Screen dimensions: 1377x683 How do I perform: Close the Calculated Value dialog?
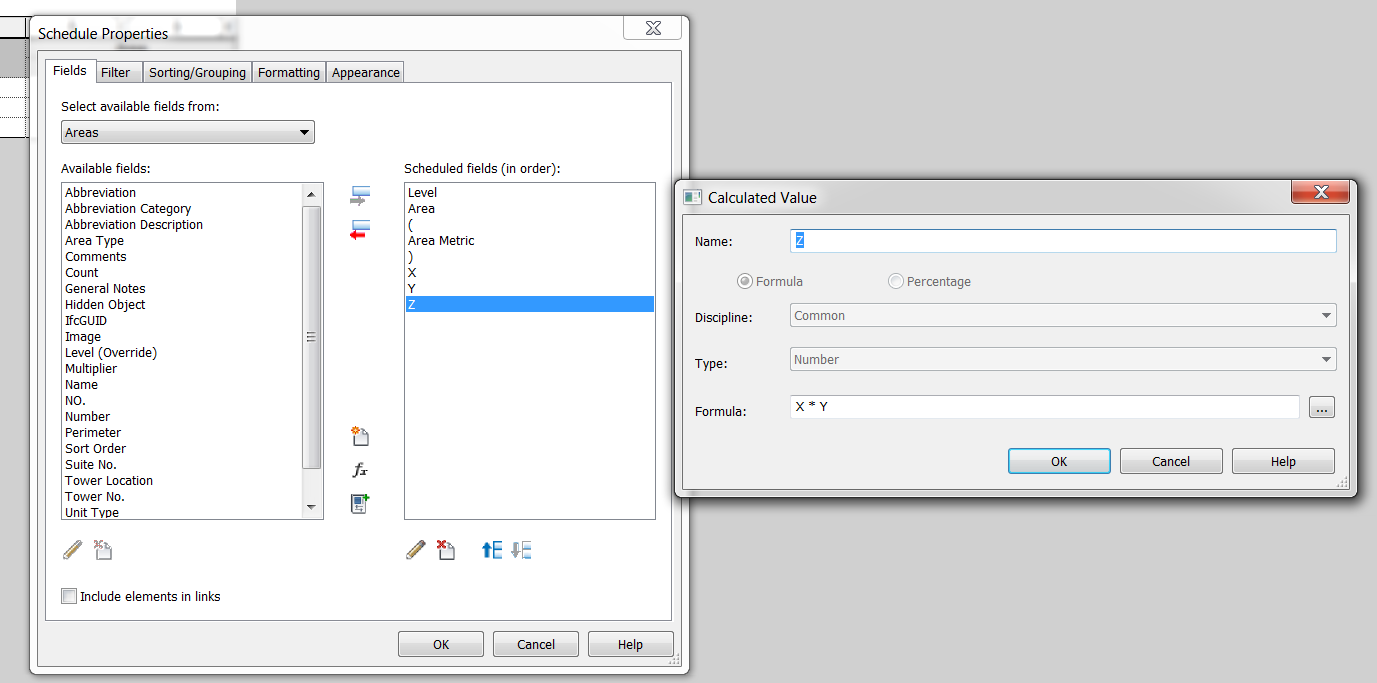click(x=1320, y=192)
